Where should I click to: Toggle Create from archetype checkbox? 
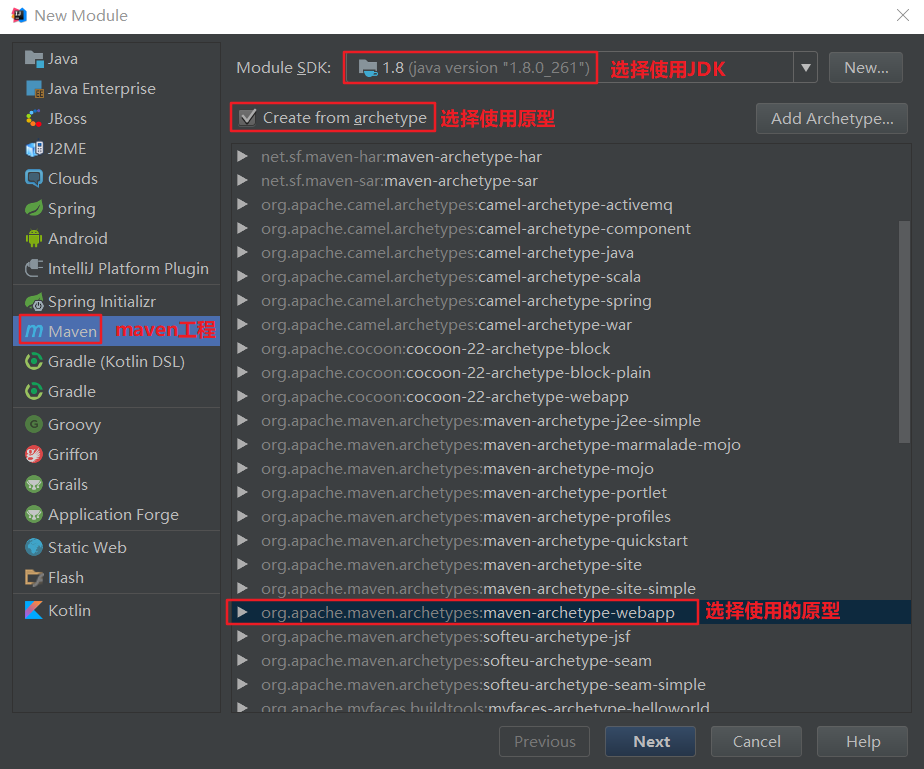pos(248,117)
